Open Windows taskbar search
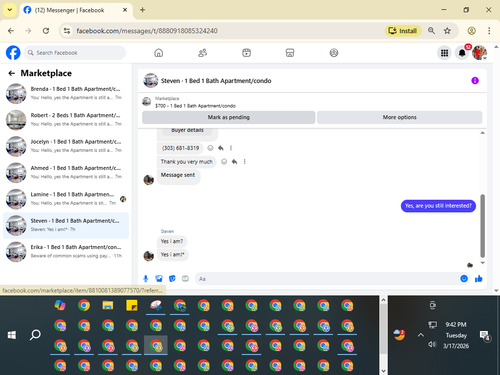The width and height of the screenshot is (500, 375). (35, 335)
